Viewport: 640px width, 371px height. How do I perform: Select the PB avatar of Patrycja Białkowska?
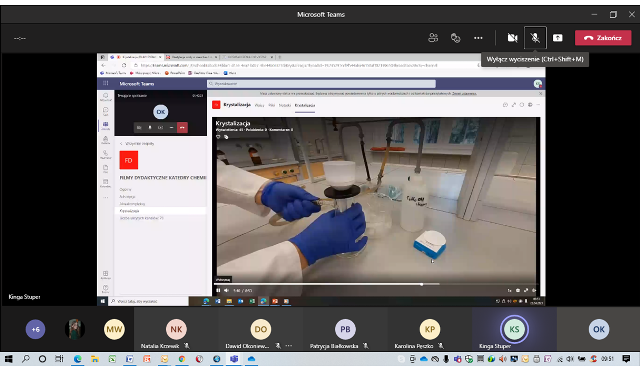click(x=345, y=329)
